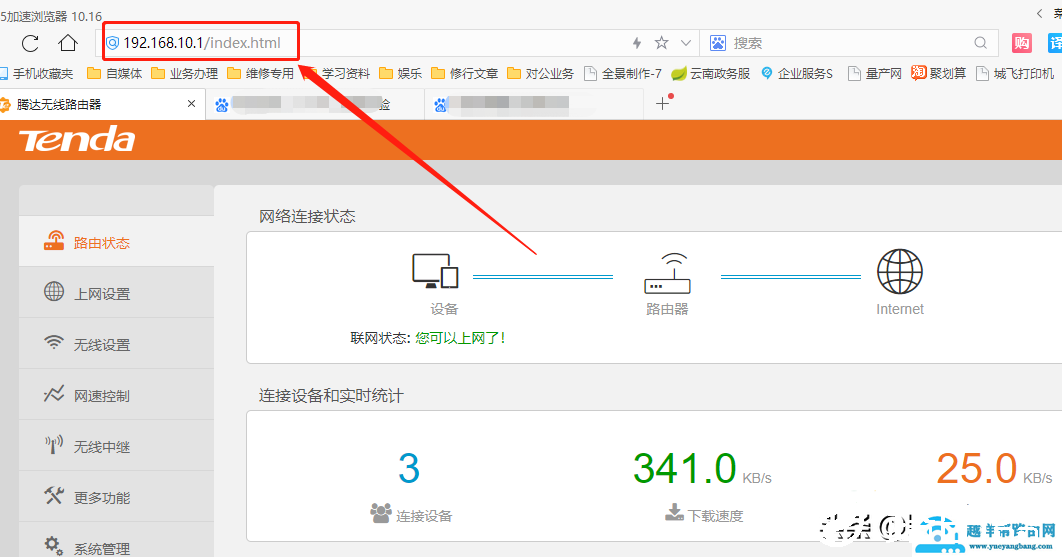Image resolution: width=1062 pixels, height=557 pixels.
Task: Open the 业务办理 bookmark folder
Action: [185, 73]
